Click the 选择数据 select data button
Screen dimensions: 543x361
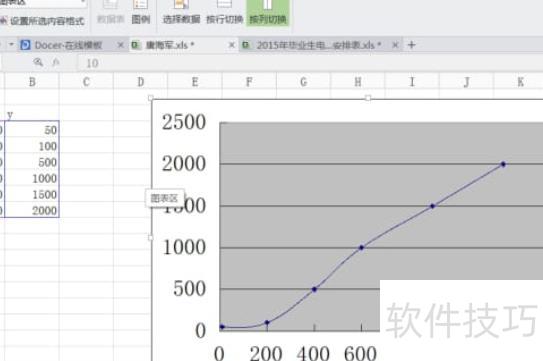pos(181,12)
